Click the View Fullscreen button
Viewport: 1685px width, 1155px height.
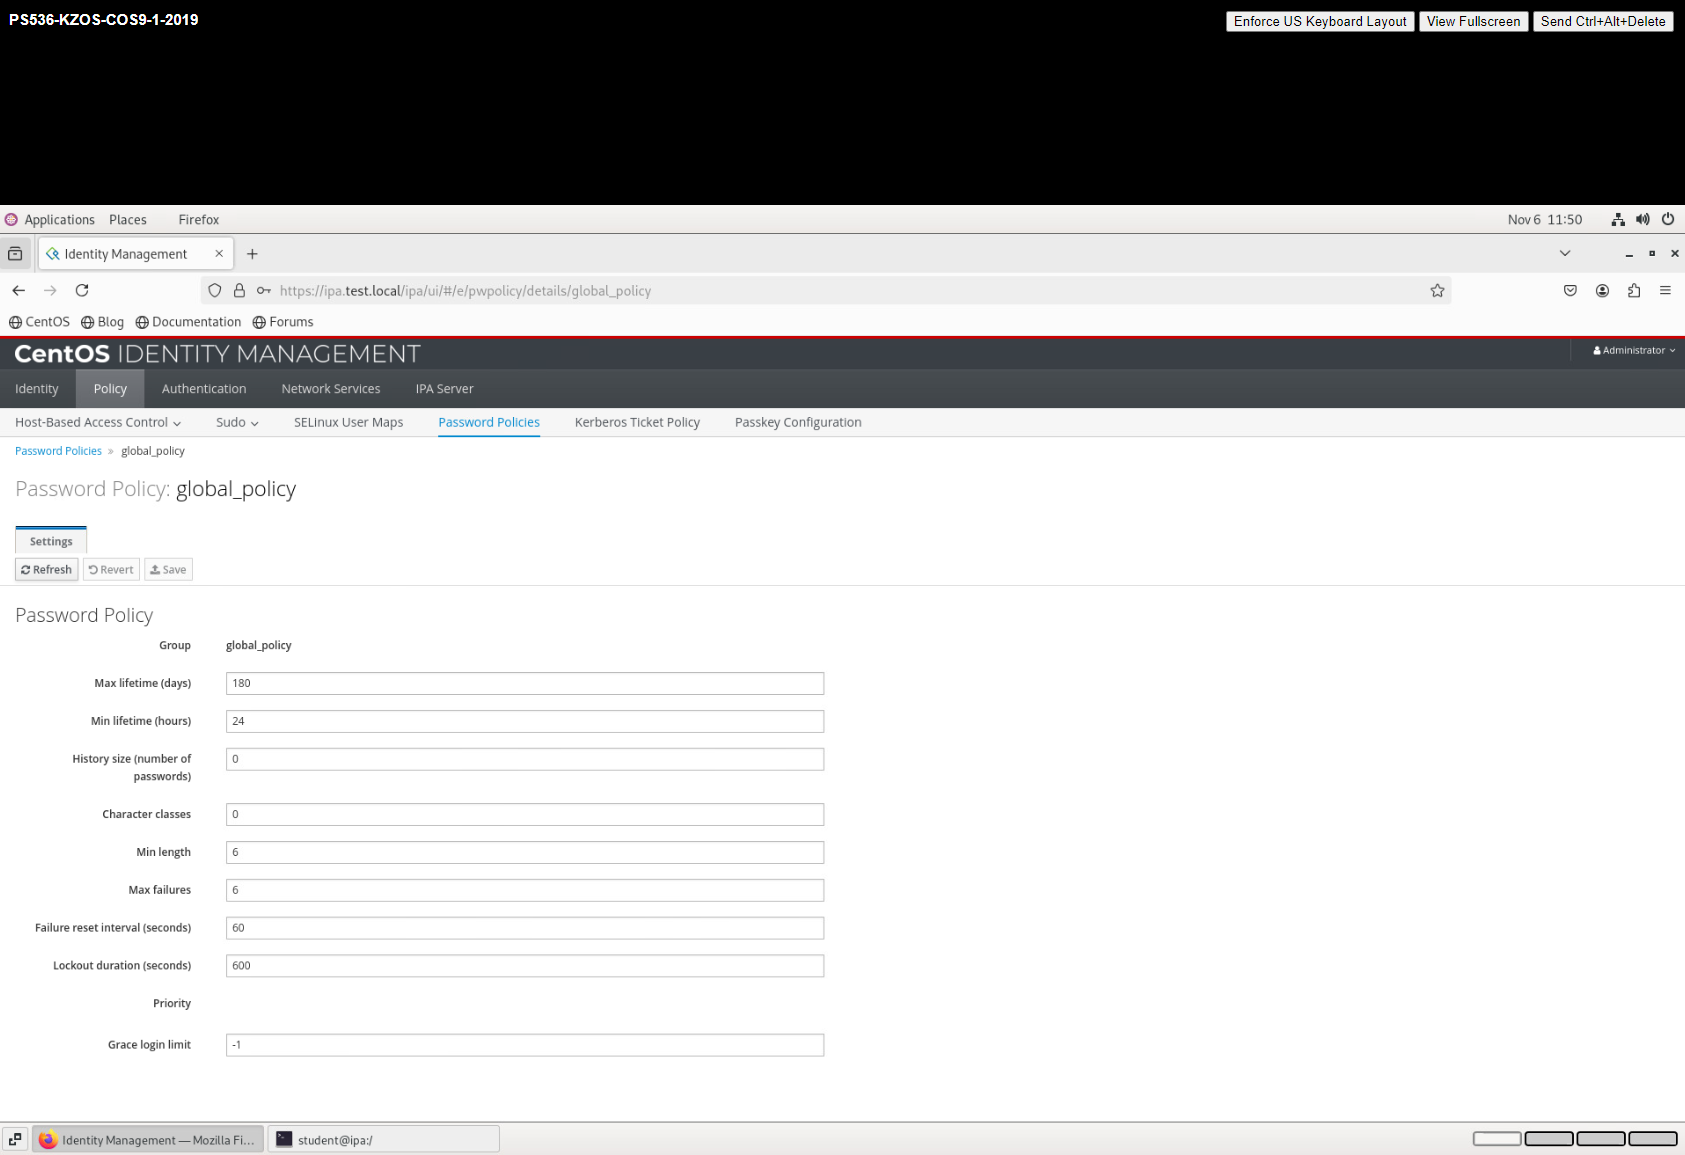[1473, 21]
